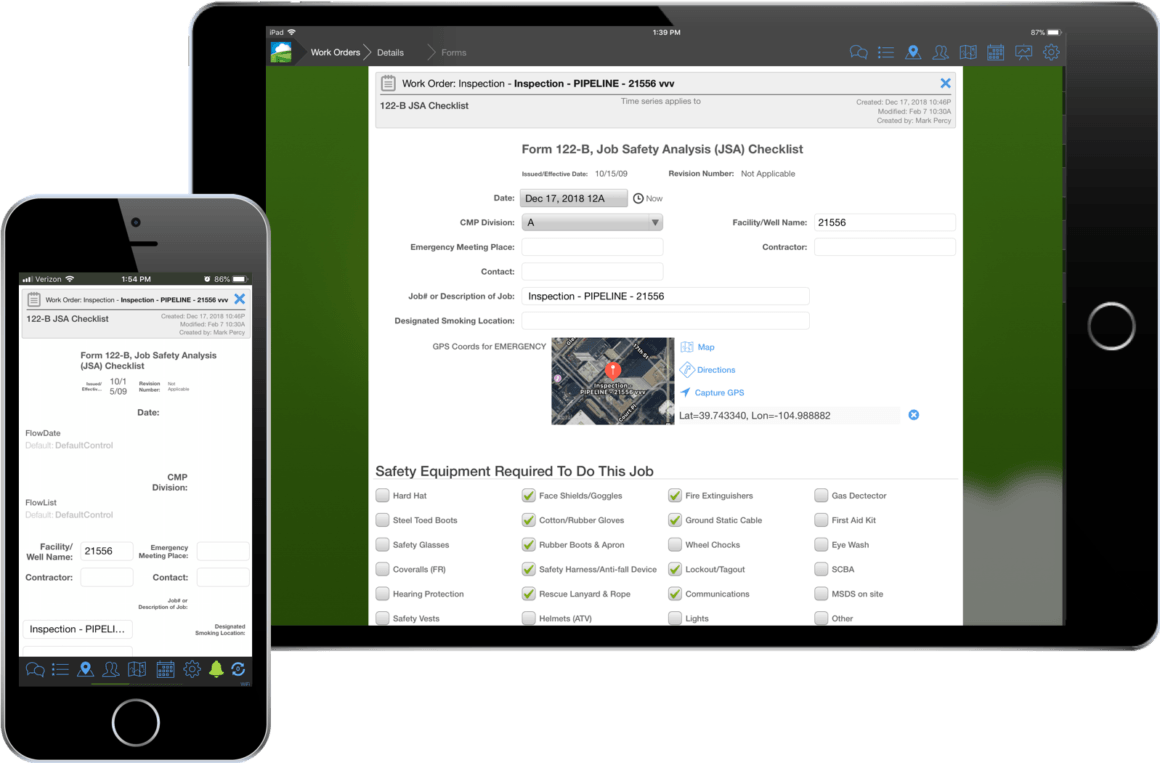Close the work order form on phone

pos(240,299)
